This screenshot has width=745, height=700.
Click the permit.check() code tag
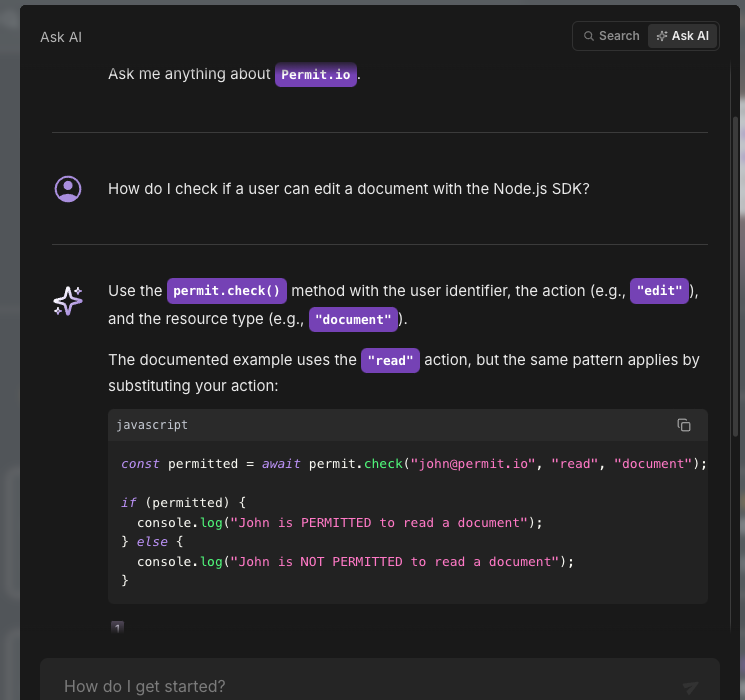click(x=227, y=291)
